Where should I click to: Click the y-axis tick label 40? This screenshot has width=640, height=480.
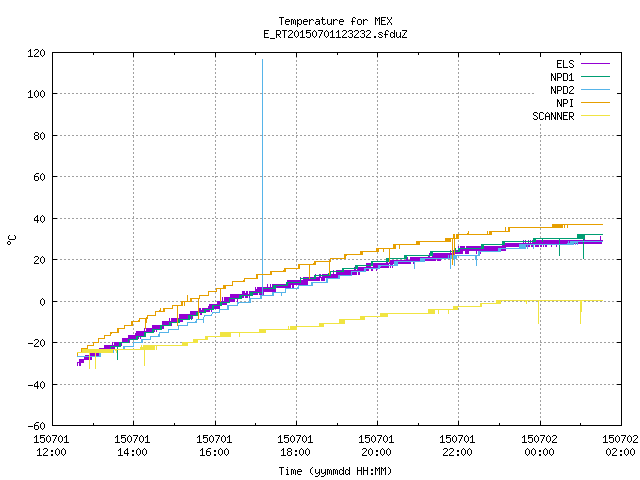(x=39, y=219)
